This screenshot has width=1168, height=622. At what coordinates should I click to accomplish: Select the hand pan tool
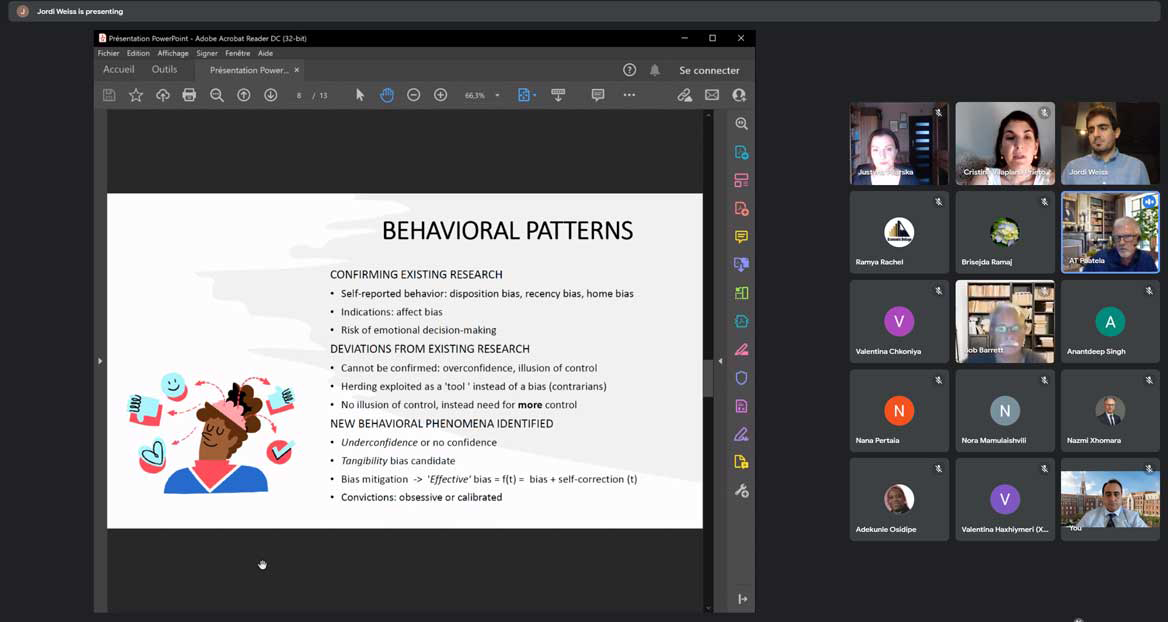[x=387, y=95]
